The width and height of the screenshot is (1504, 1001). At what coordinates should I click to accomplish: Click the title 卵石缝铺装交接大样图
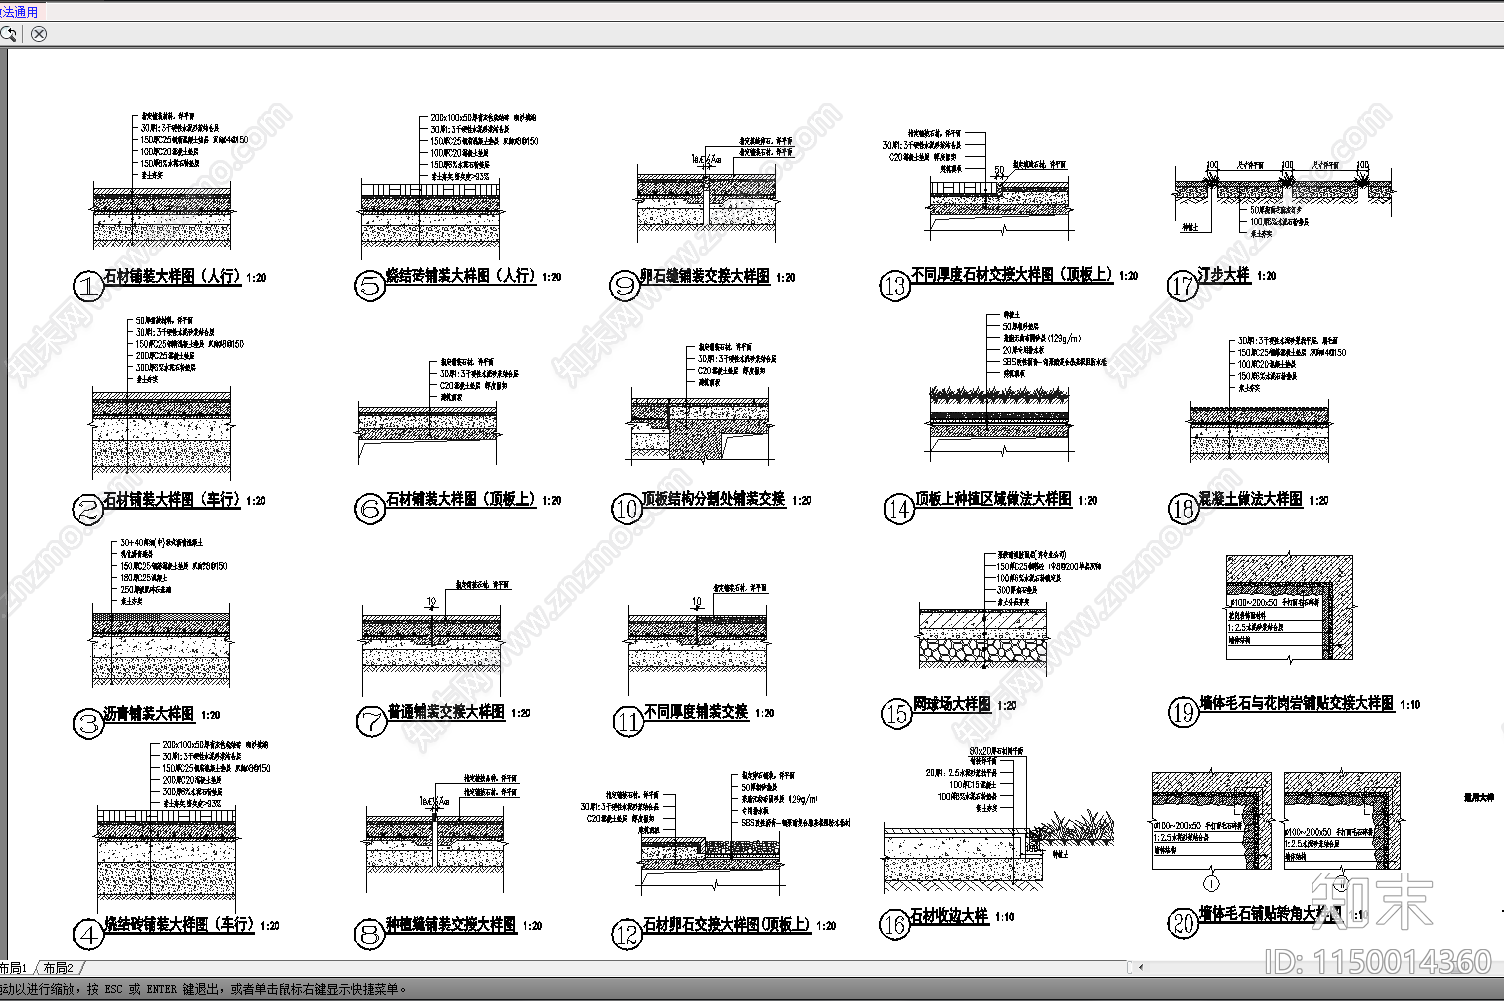click(x=706, y=276)
